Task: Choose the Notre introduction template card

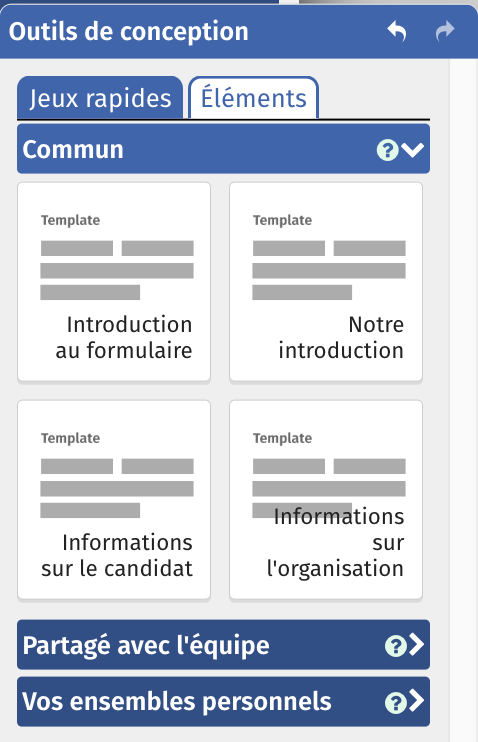Action: point(326,282)
